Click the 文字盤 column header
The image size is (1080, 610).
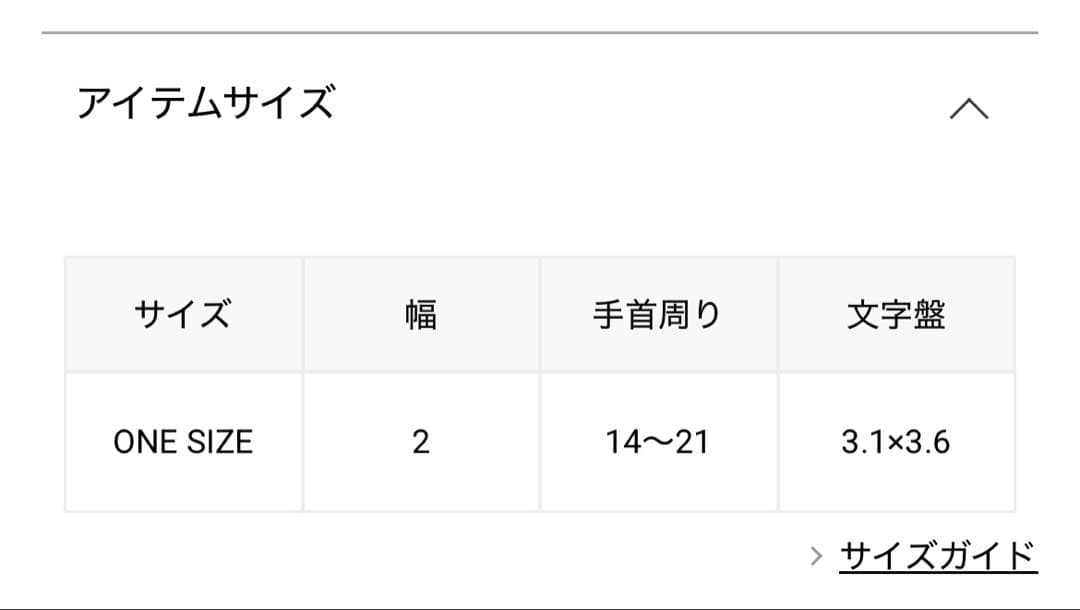pyautogui.click(x=896, y=315)
